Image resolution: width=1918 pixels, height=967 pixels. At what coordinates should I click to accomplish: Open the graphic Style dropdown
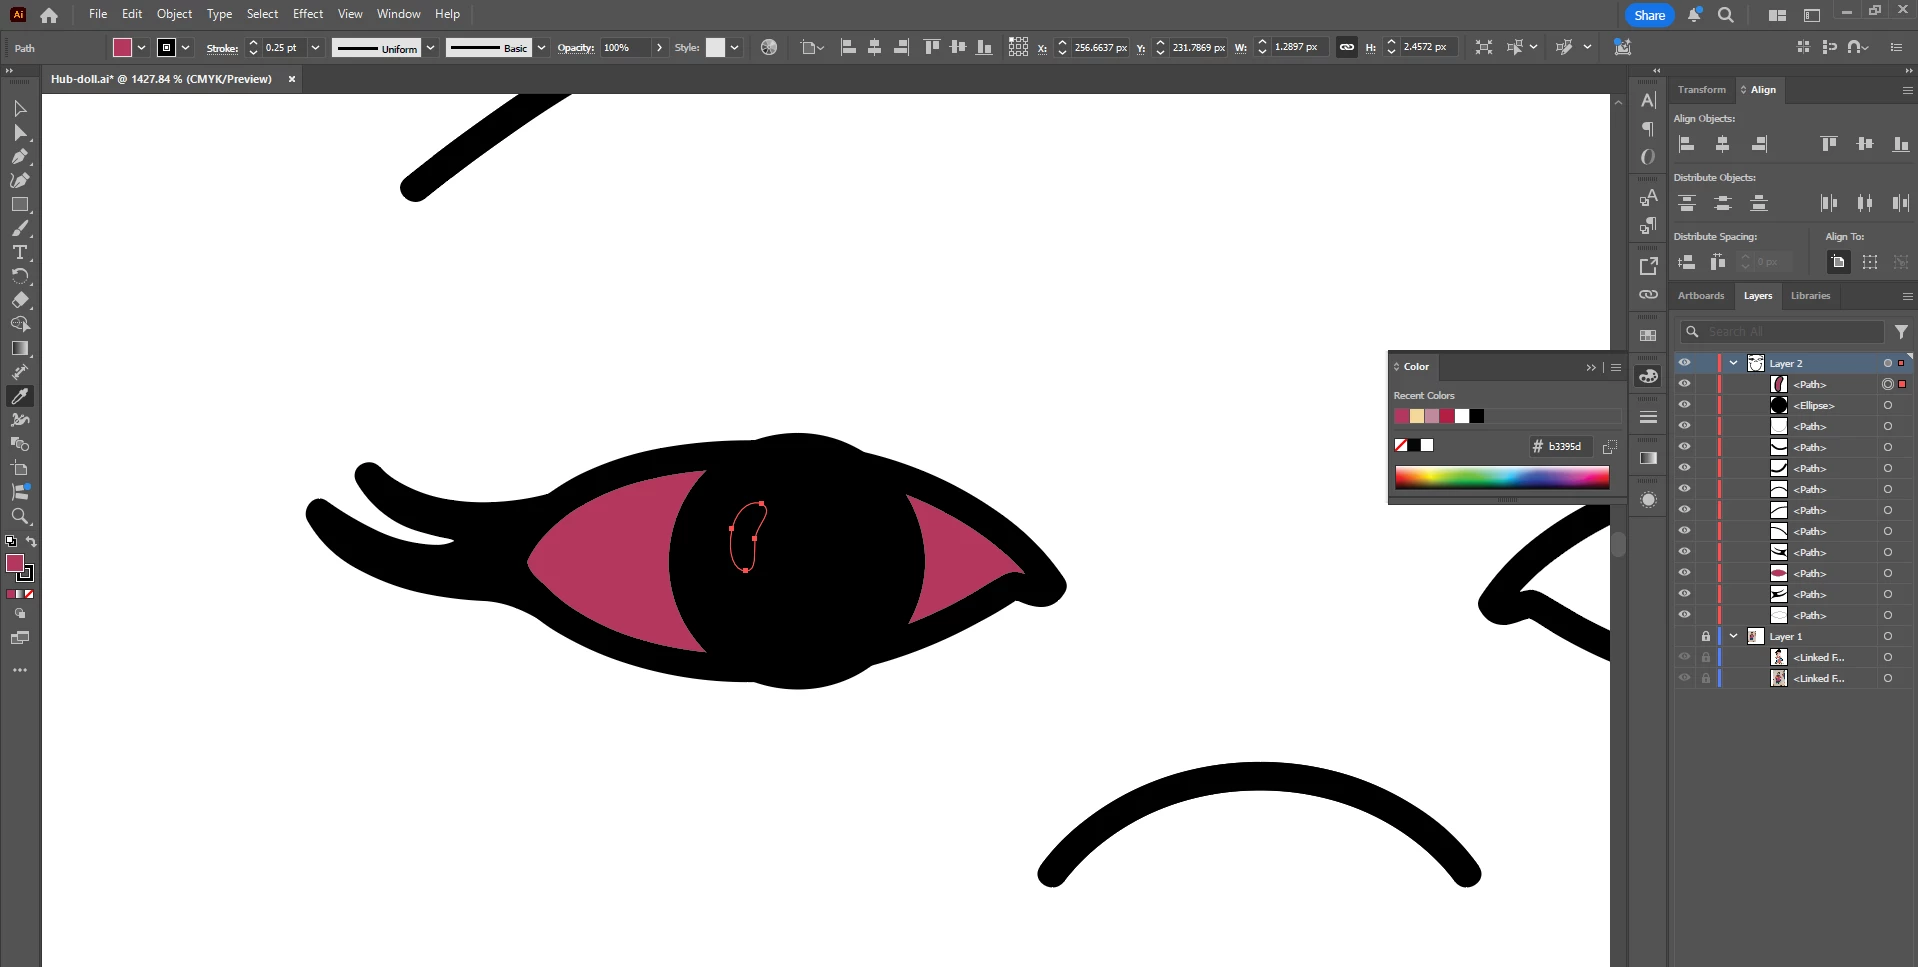click(x=734, y=47)
